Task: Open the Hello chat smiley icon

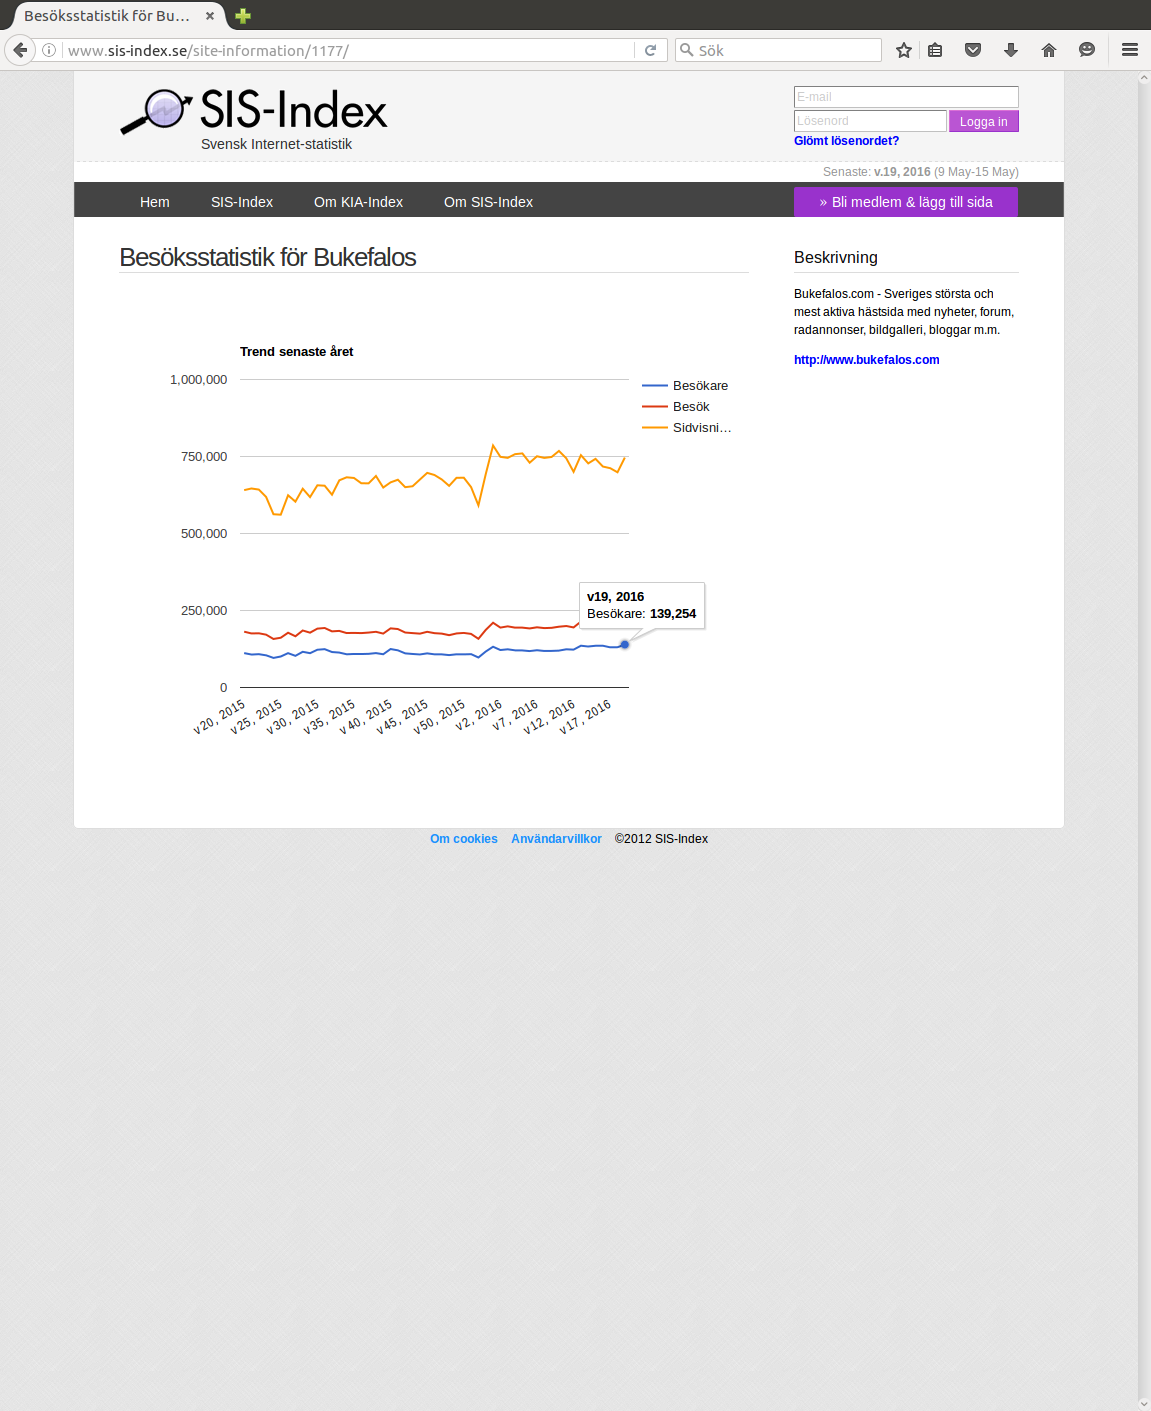Action: (1087, 50)
